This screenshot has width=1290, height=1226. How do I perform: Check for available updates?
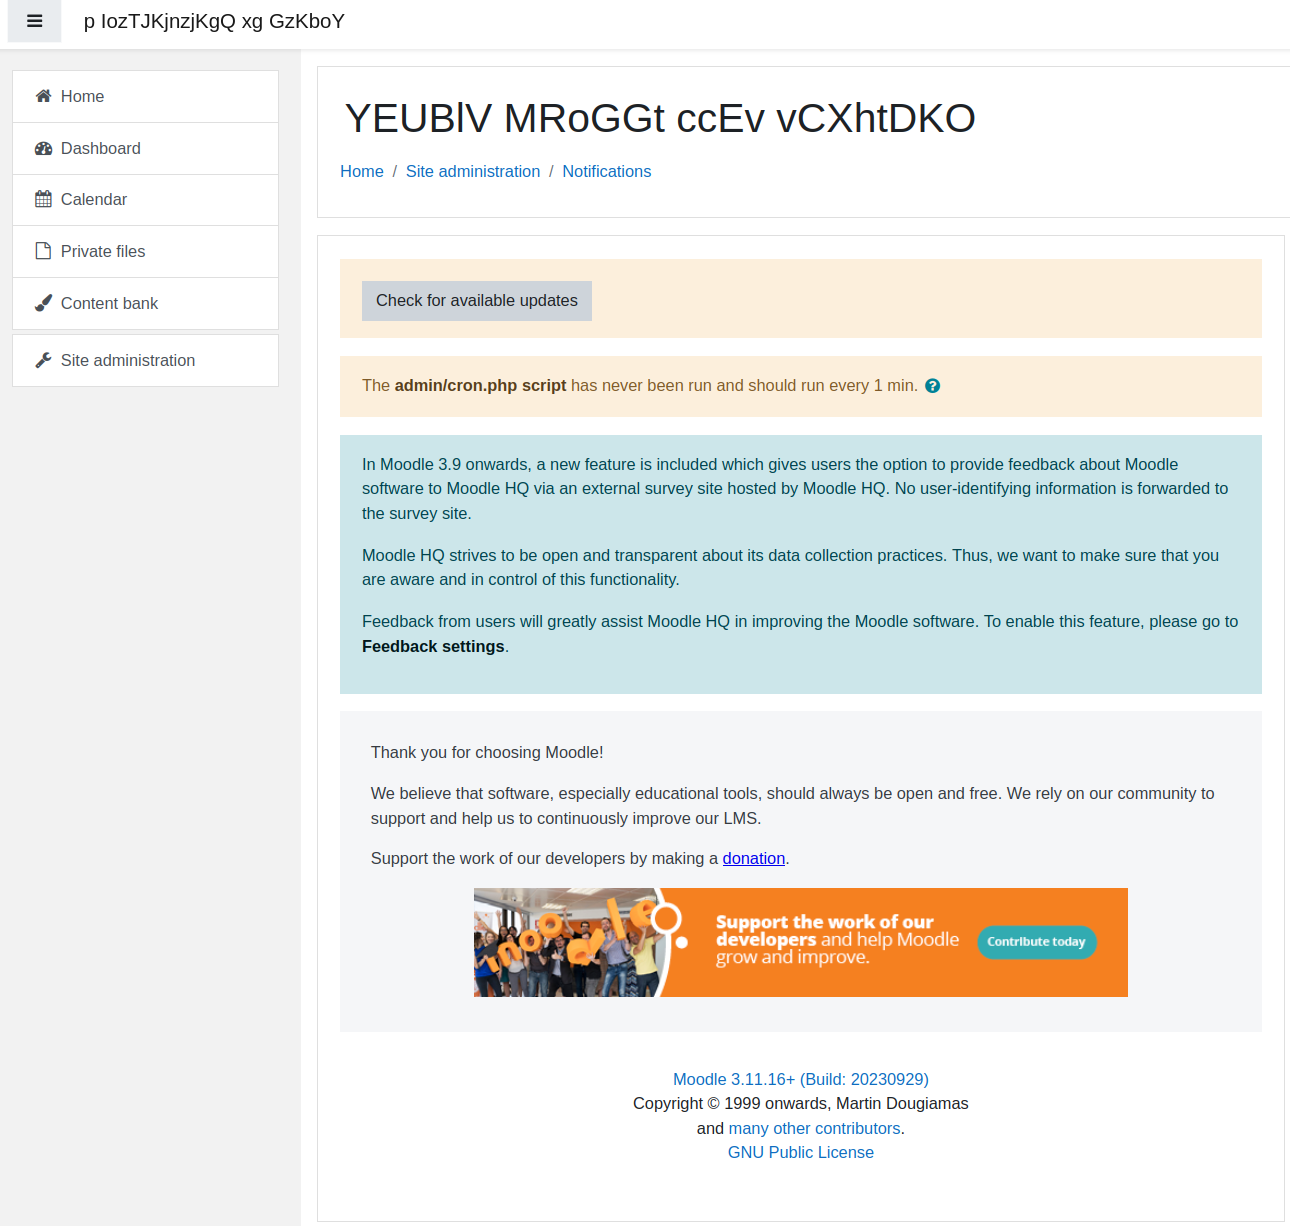477,301
